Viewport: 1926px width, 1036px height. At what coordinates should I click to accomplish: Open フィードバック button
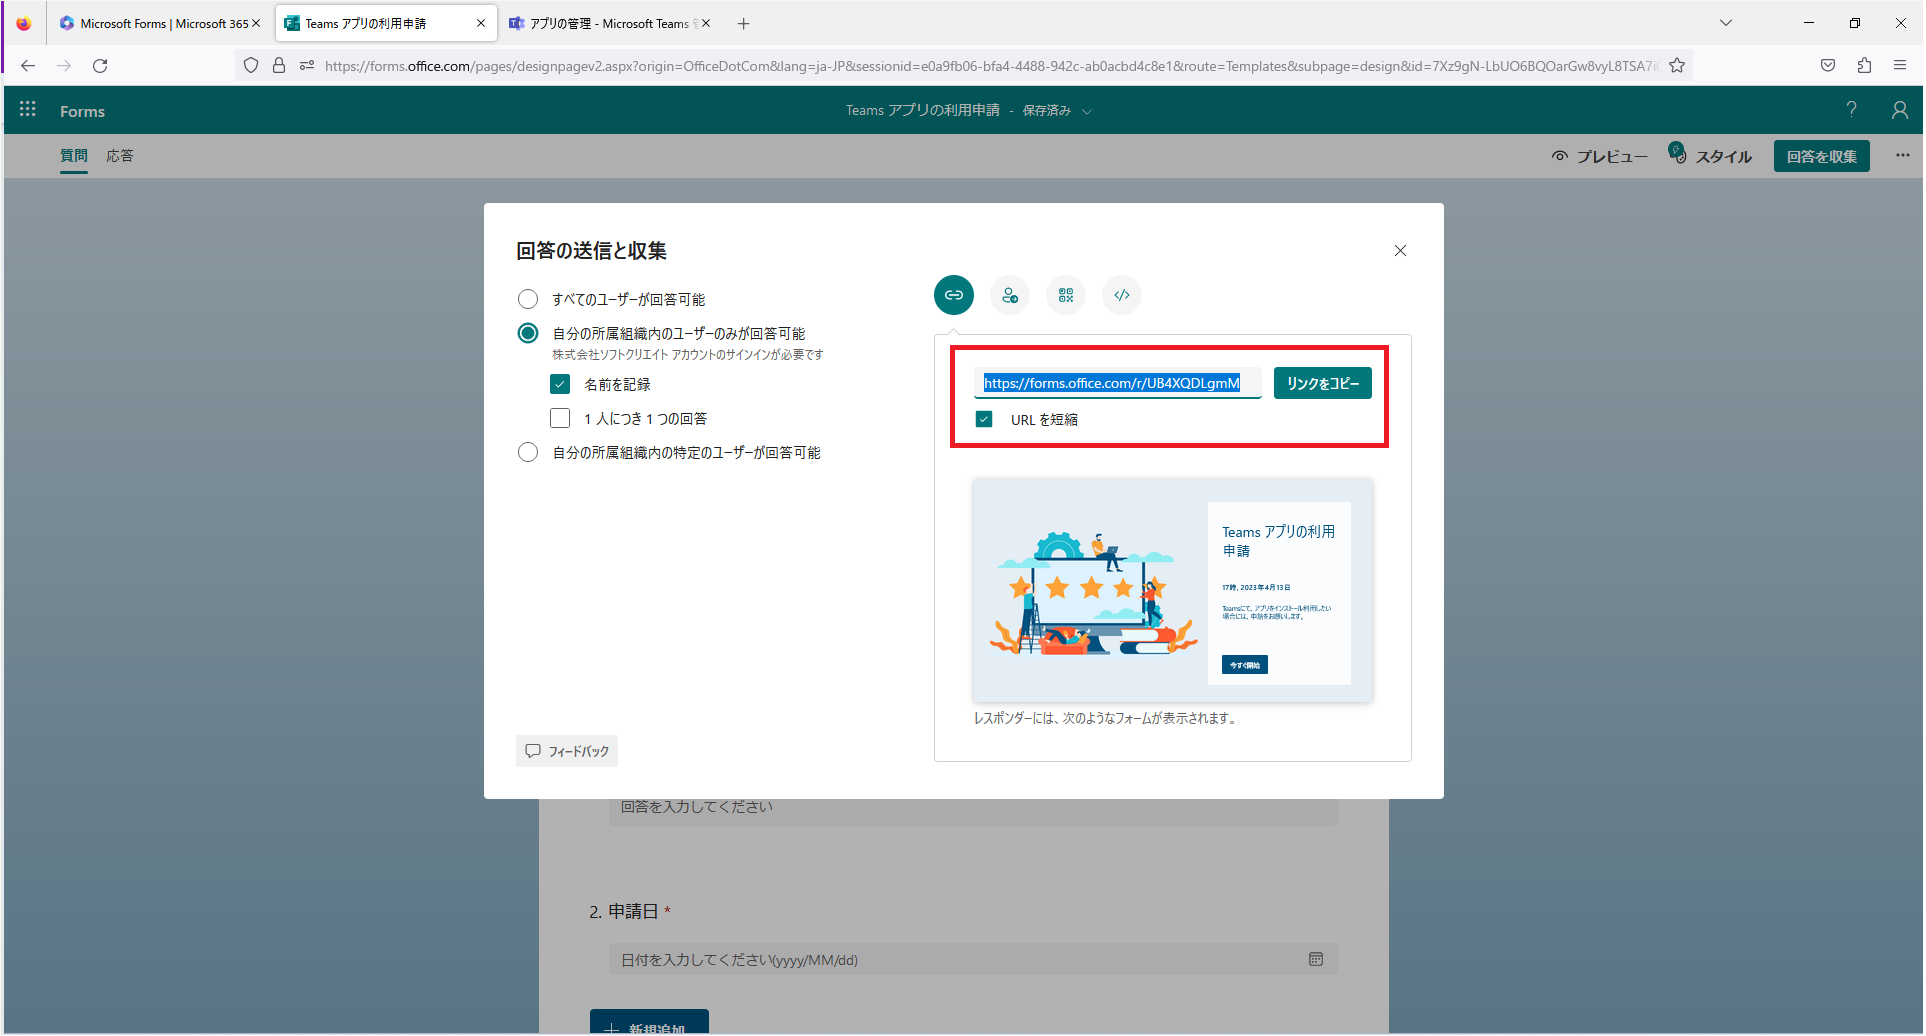click(567, 751)
